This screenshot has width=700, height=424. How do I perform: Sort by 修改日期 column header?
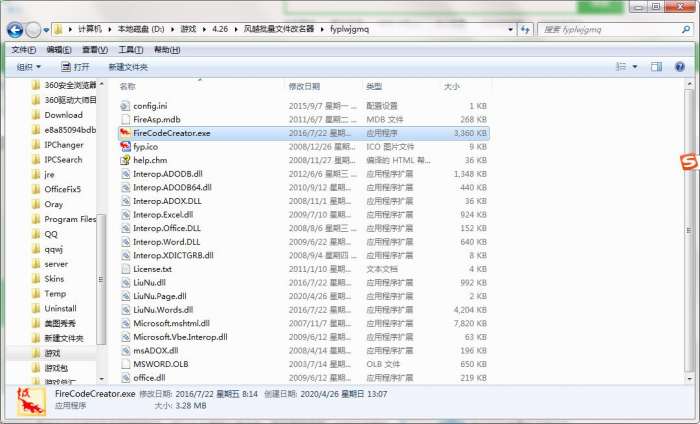pyautogui.click(x=304, y=86)
